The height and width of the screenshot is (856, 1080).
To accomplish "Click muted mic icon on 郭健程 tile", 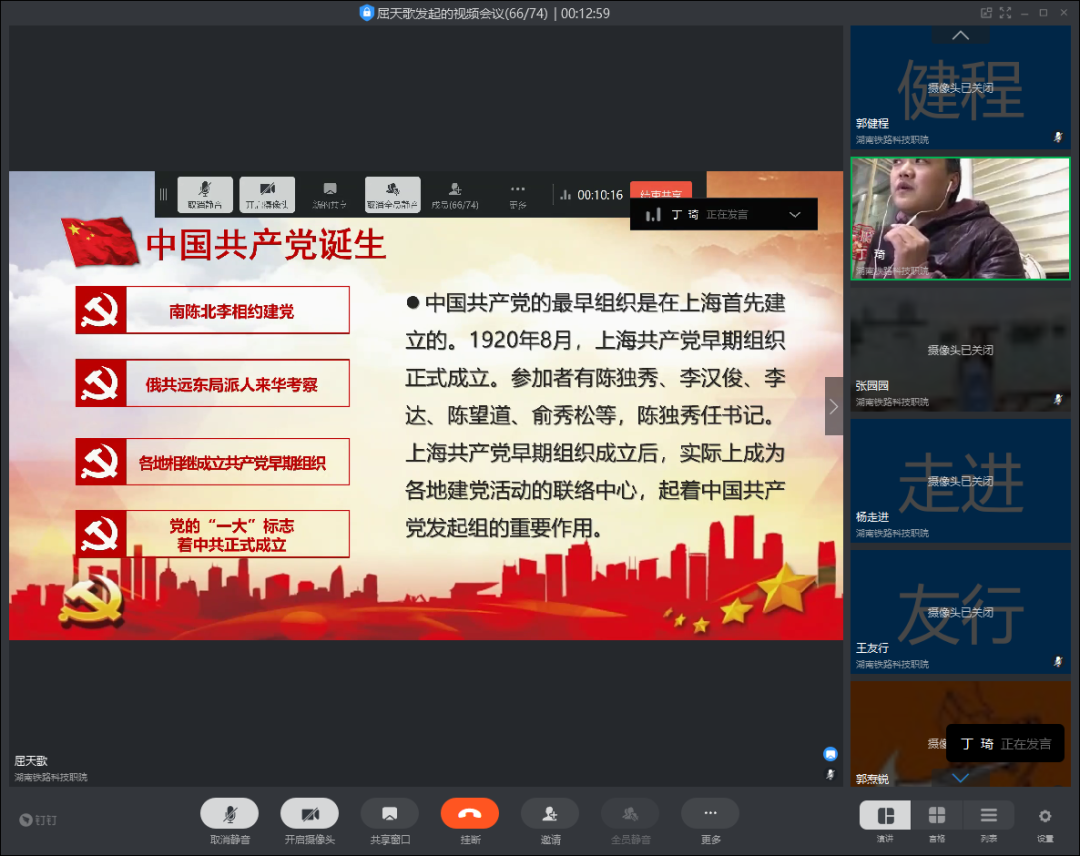I will [1058, 137].
